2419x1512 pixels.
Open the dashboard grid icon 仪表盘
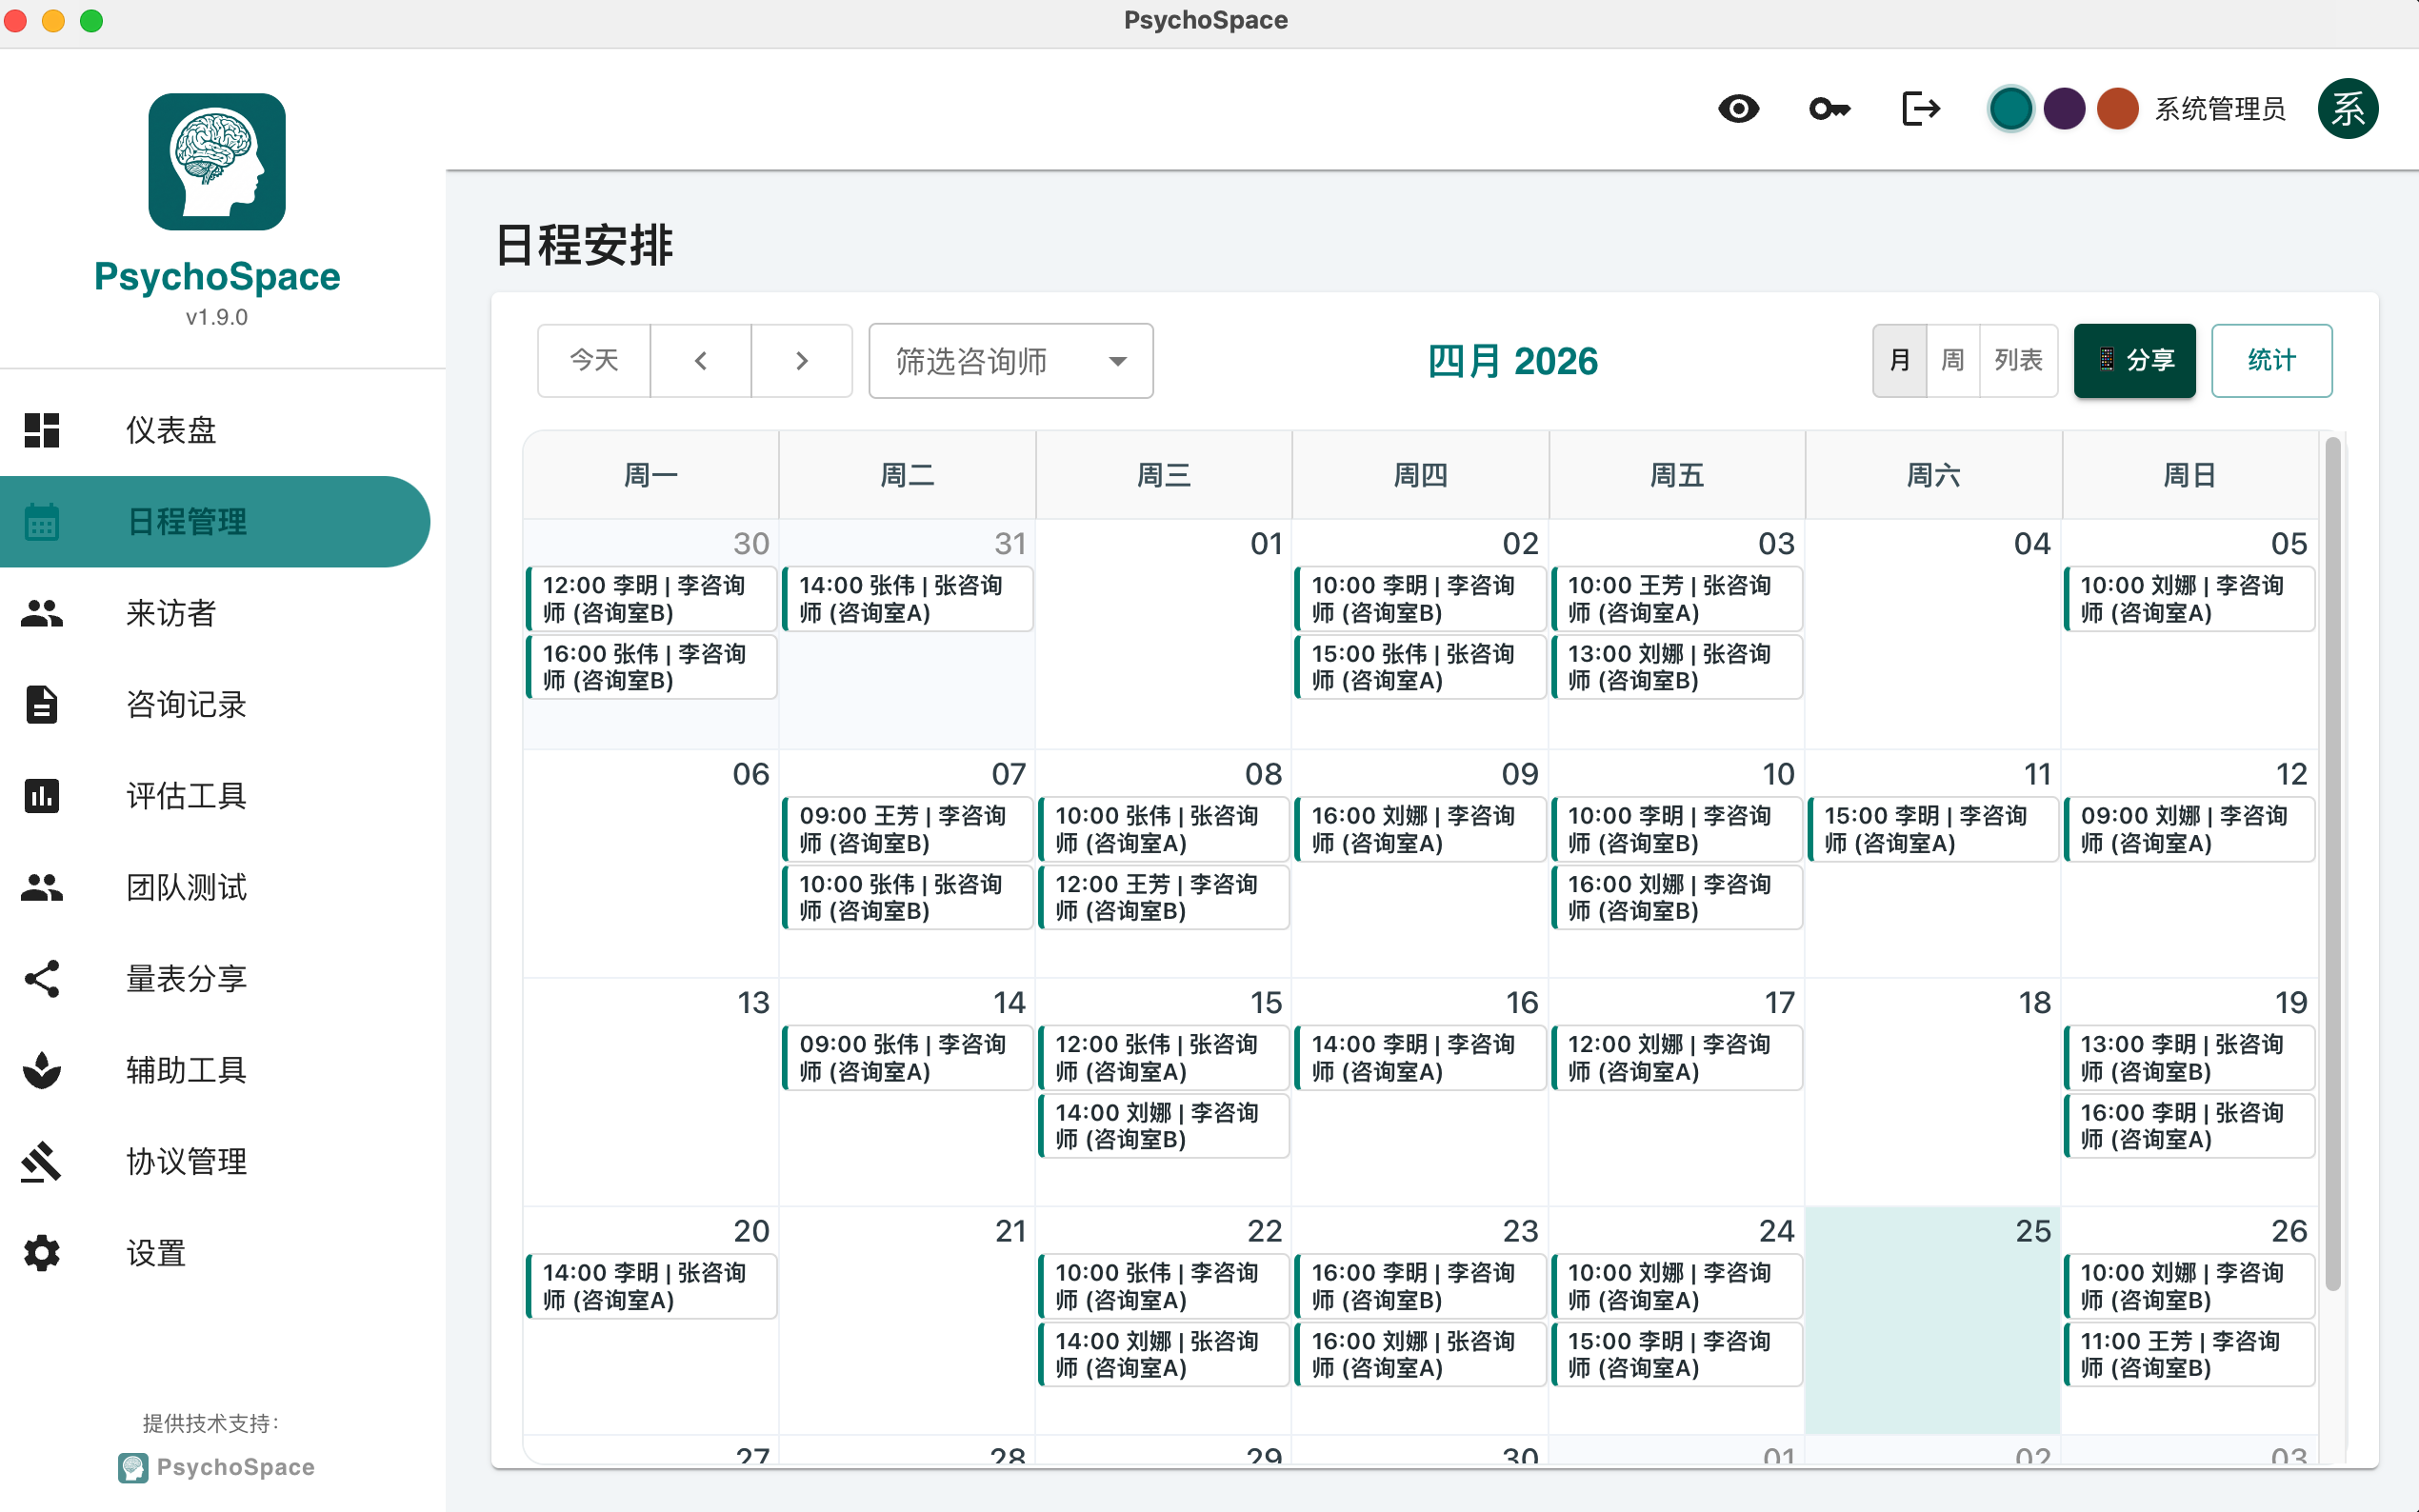[x=42, y=430]
